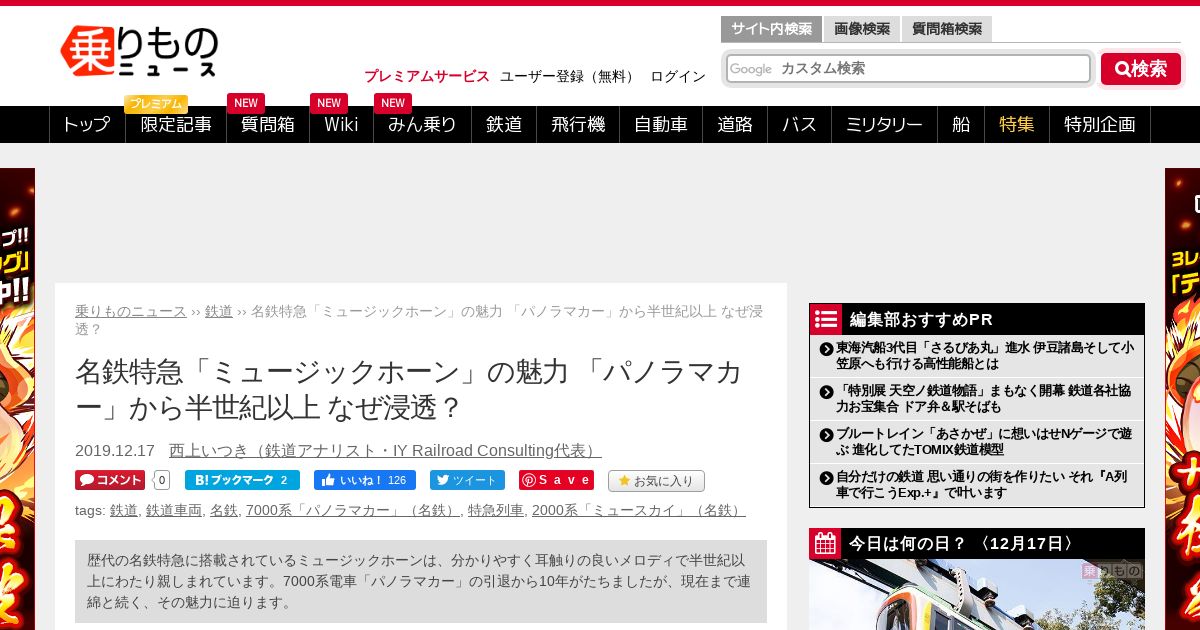1200x630 pixels.
Task: Open the ブルートレイン「あさかぜ」 article link
Action: (985, 442)
